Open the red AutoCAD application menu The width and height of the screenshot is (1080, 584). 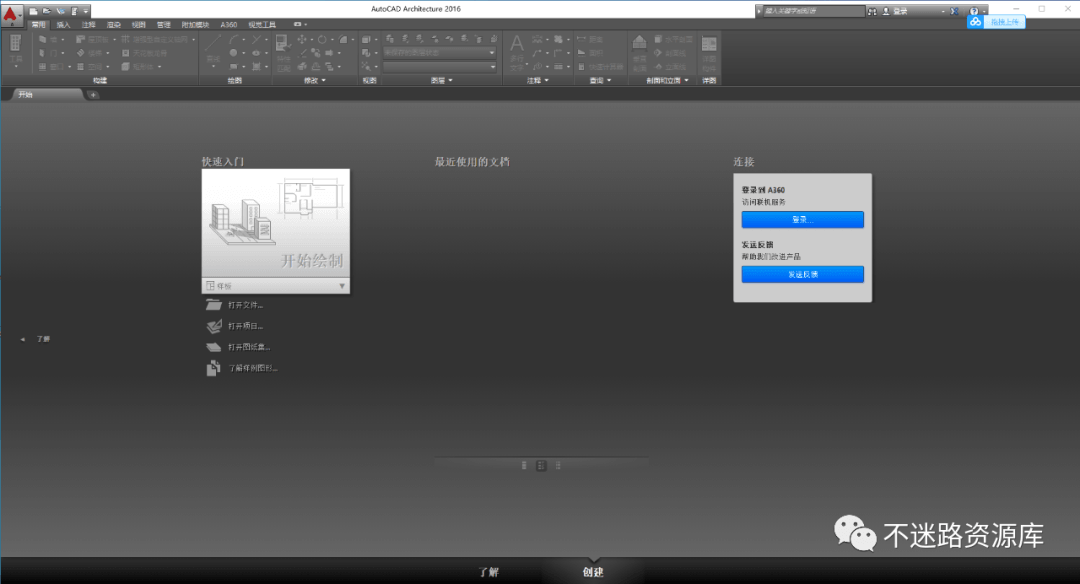[10, 14]
